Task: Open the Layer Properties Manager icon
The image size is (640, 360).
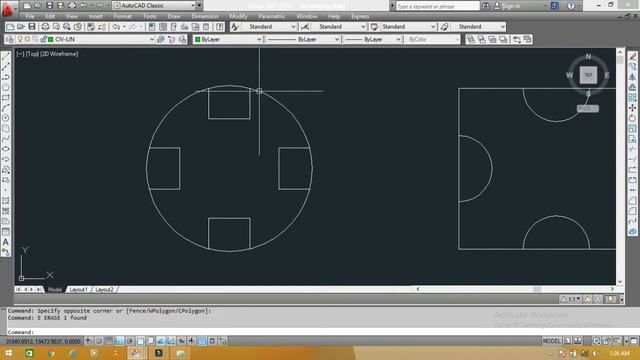Action: click(10, 39)
